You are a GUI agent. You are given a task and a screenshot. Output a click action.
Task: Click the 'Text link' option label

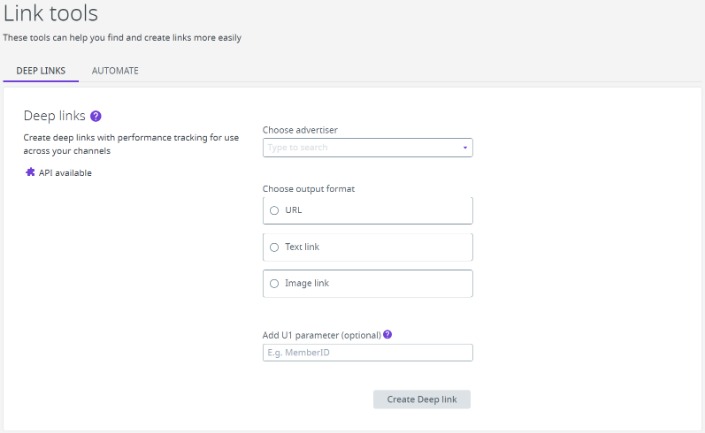(303, 247)
